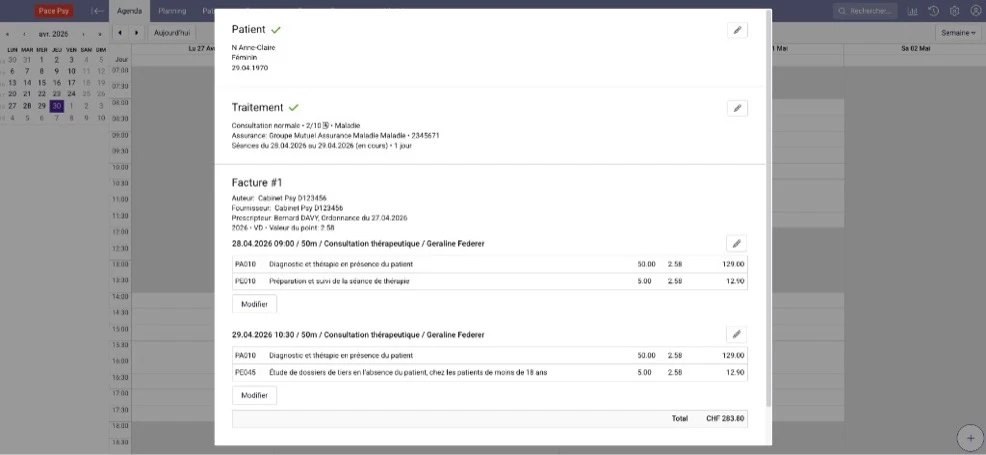Open the settings gear icon
Screen dimensions: 986x455
(955, 11)
